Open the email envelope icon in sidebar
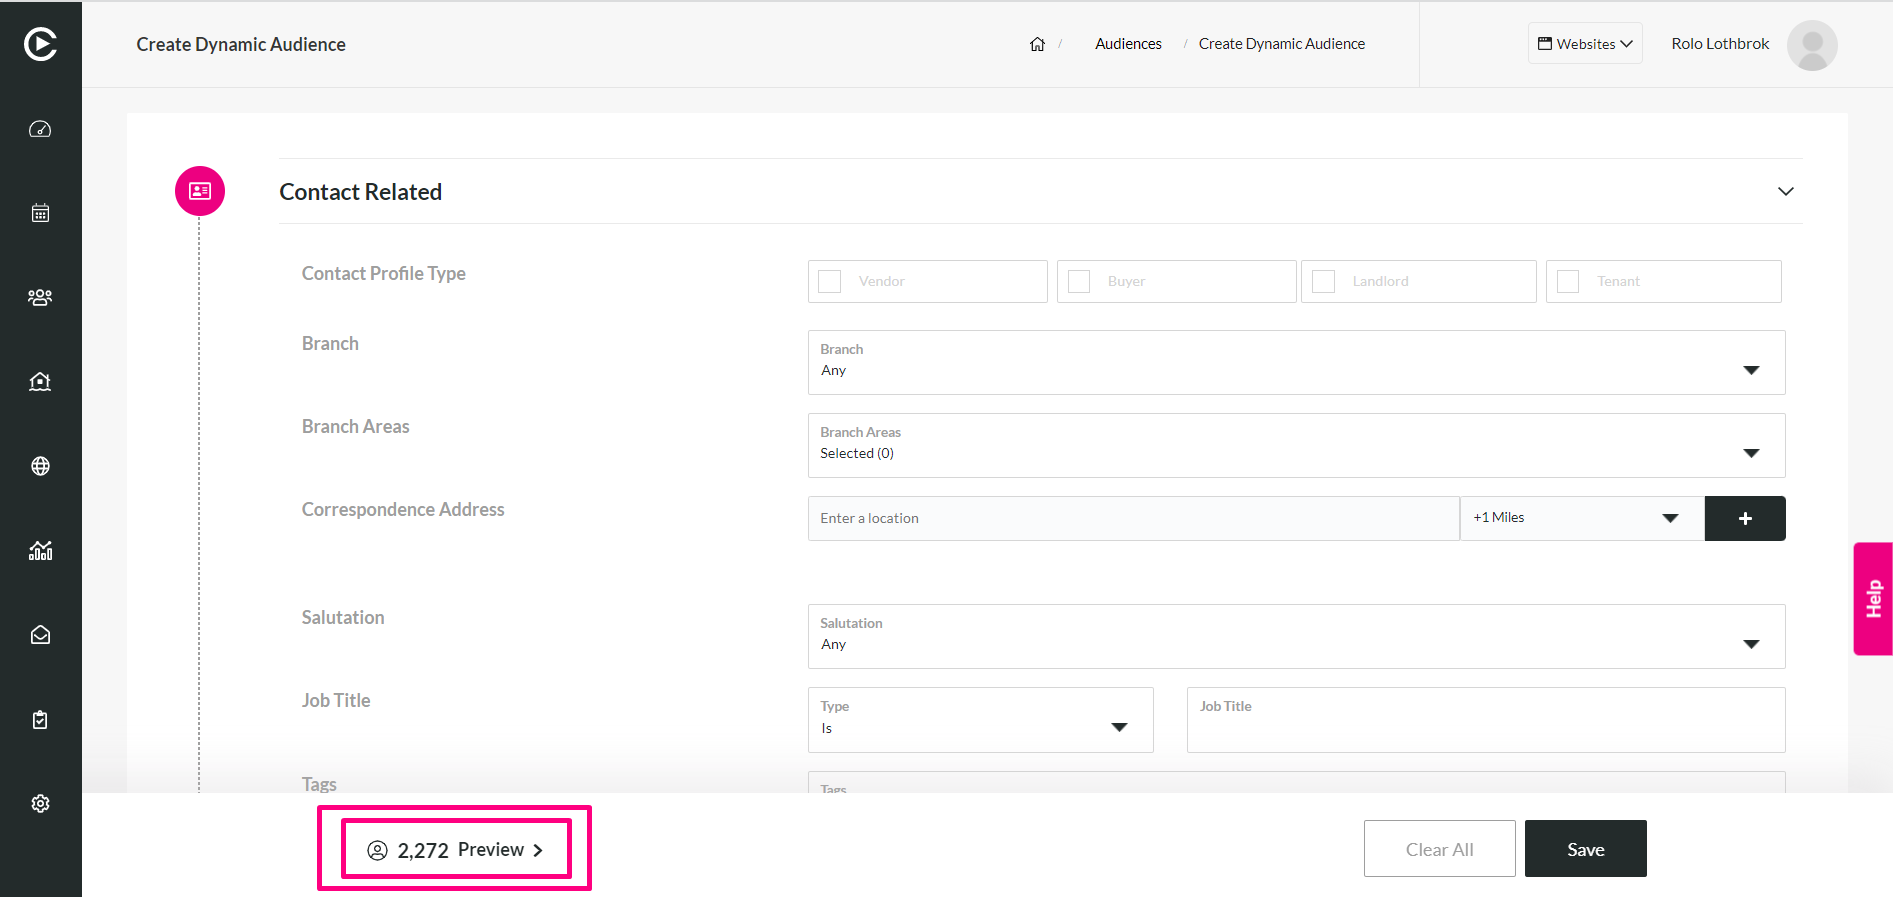This screenshot has height=897, width=1893. click(x=40, y=635)
